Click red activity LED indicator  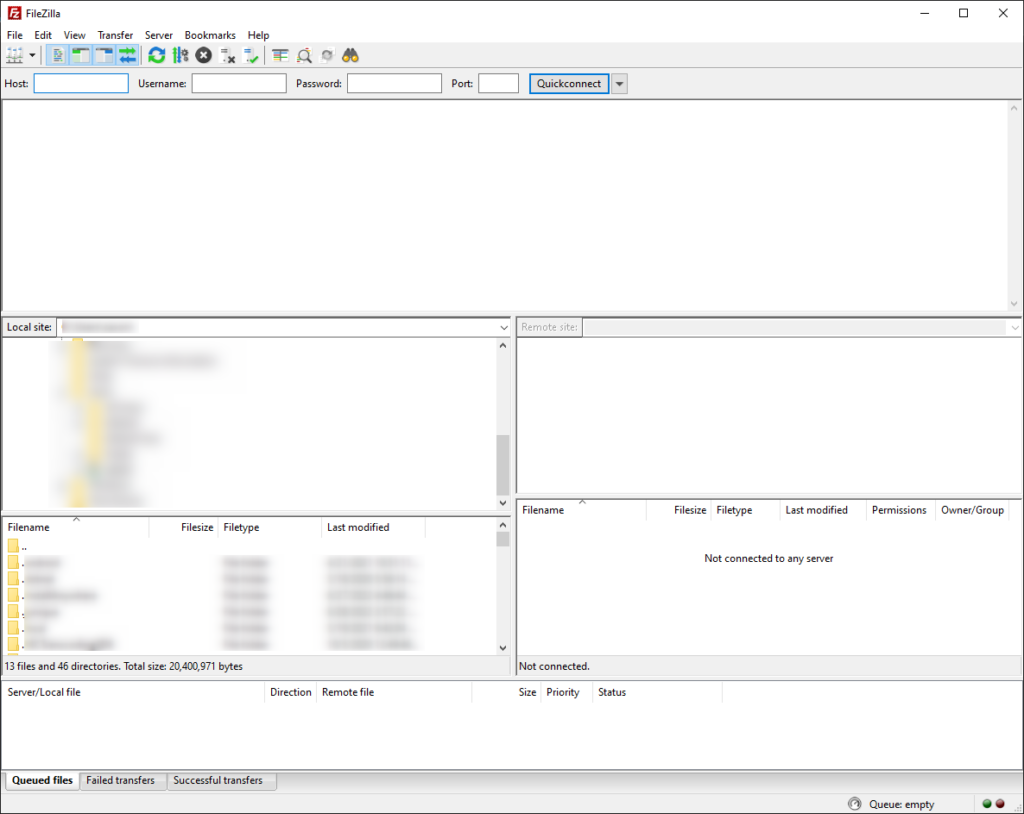point(1000,804)
